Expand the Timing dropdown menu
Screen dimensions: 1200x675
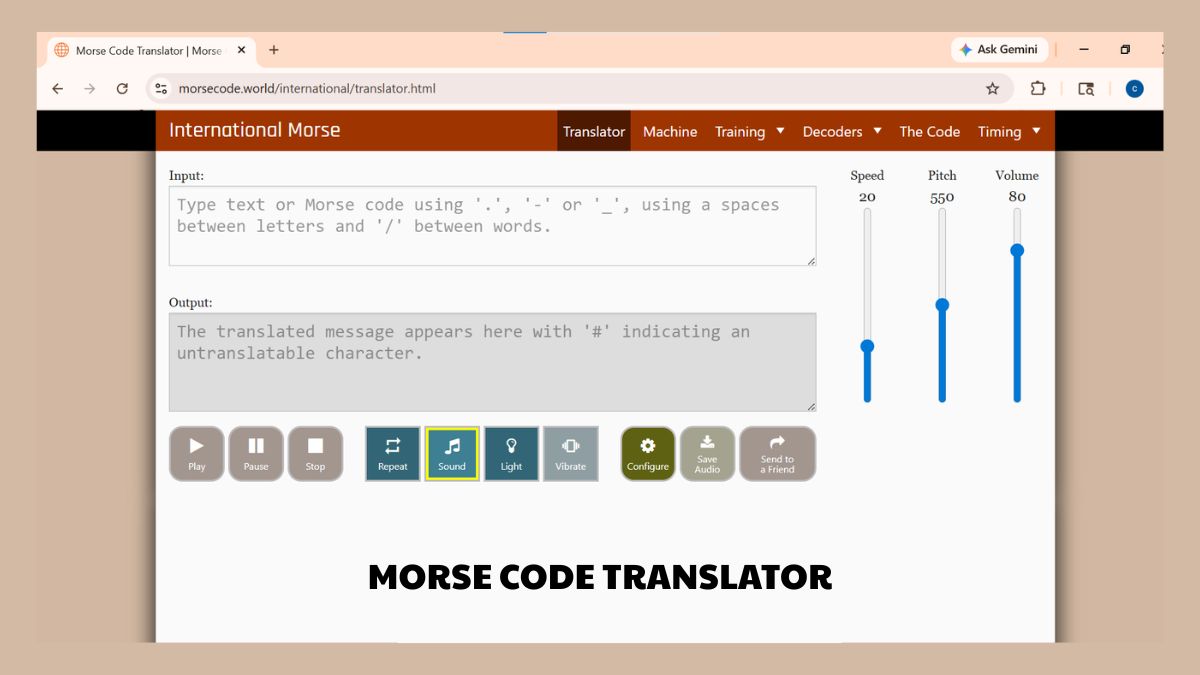pos(1009,131)
